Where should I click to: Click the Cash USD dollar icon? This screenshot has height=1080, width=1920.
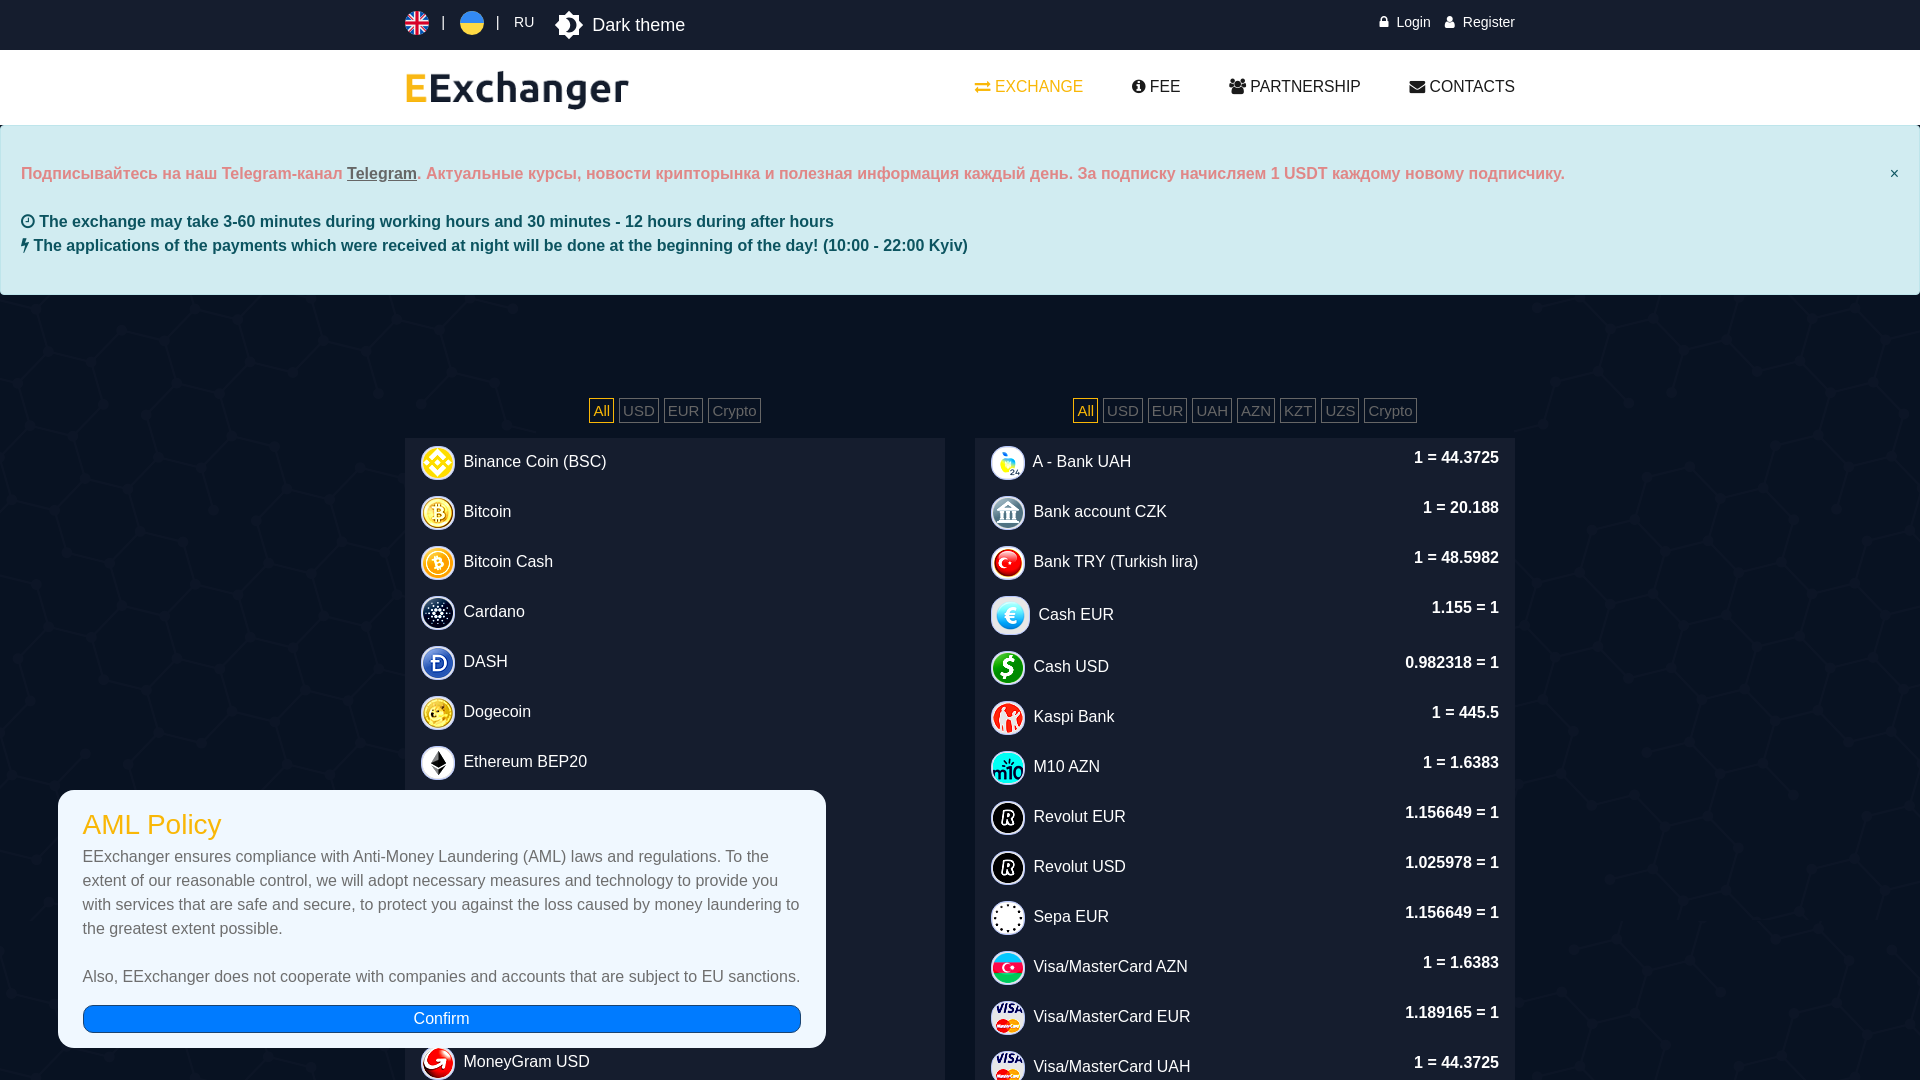coord(1008,668)
